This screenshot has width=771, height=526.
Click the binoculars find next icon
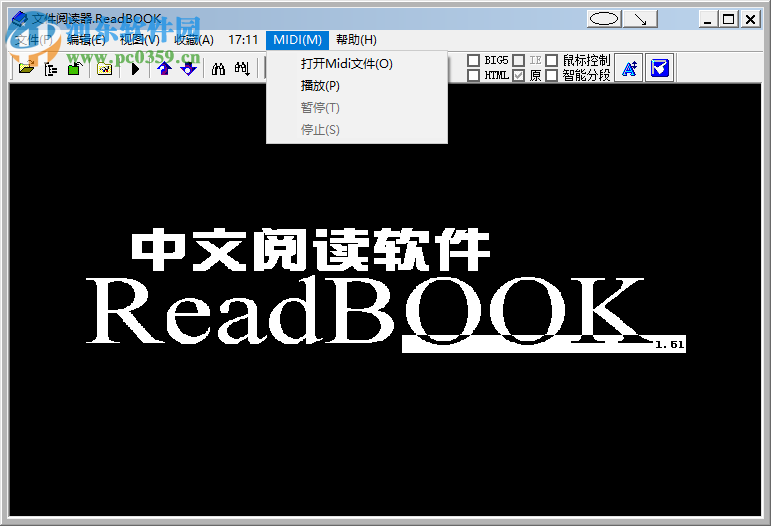click(x=242, y=69)
